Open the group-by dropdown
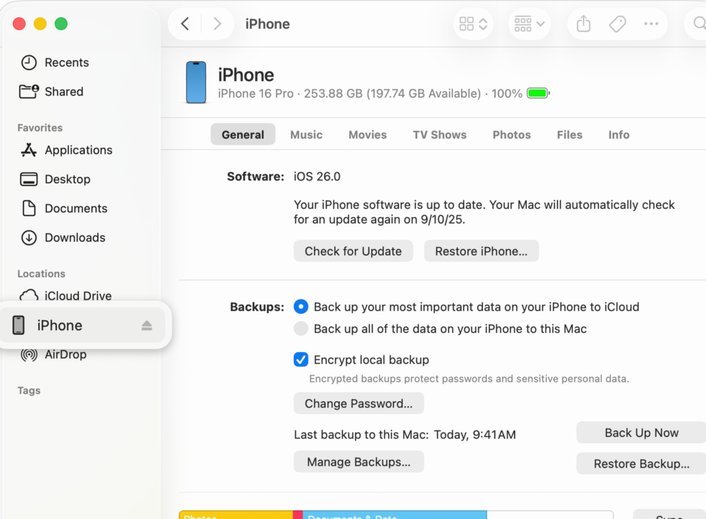The height and width of the screenshot is (519, 706). point(529,24)
